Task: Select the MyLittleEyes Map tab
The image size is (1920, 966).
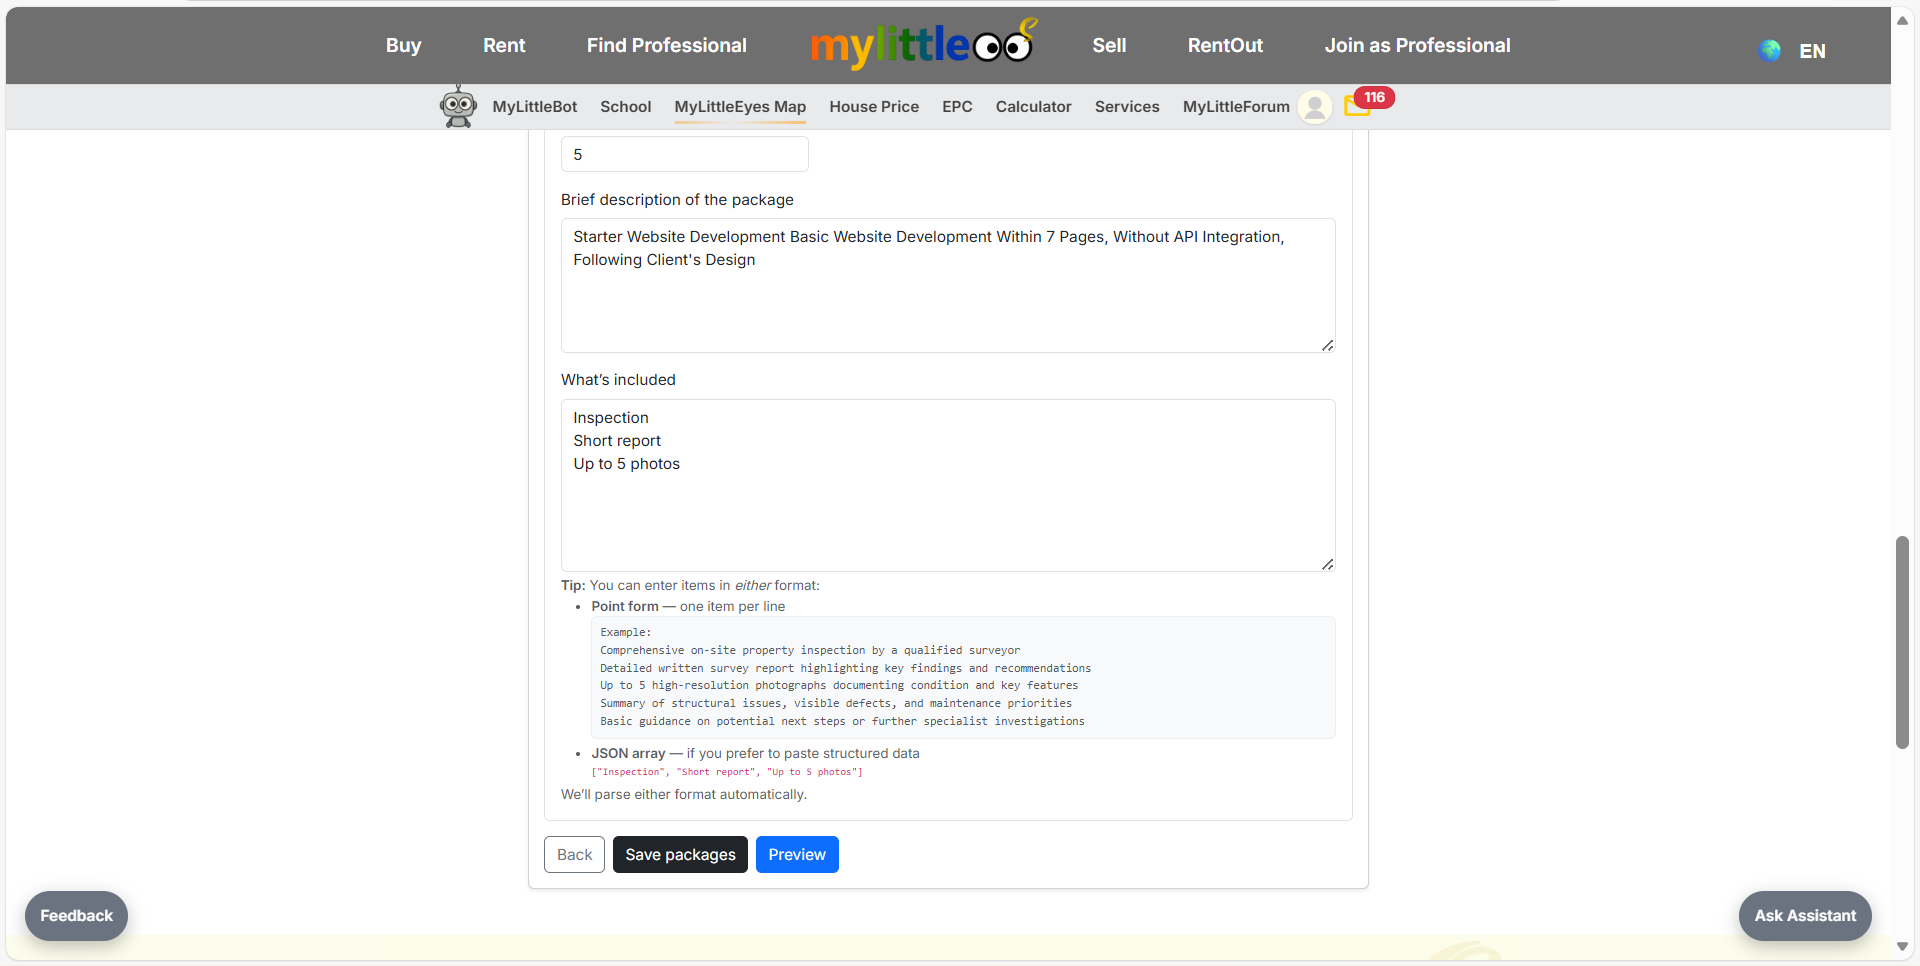Action: [740, 107]
